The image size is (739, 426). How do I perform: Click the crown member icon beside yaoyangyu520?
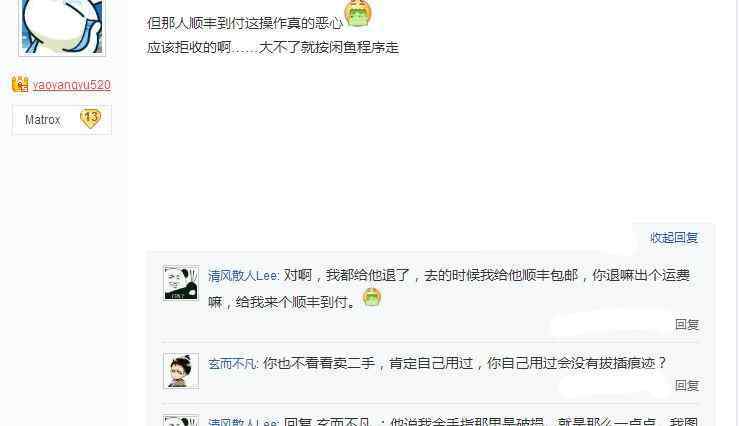click(x=20, y=84)
